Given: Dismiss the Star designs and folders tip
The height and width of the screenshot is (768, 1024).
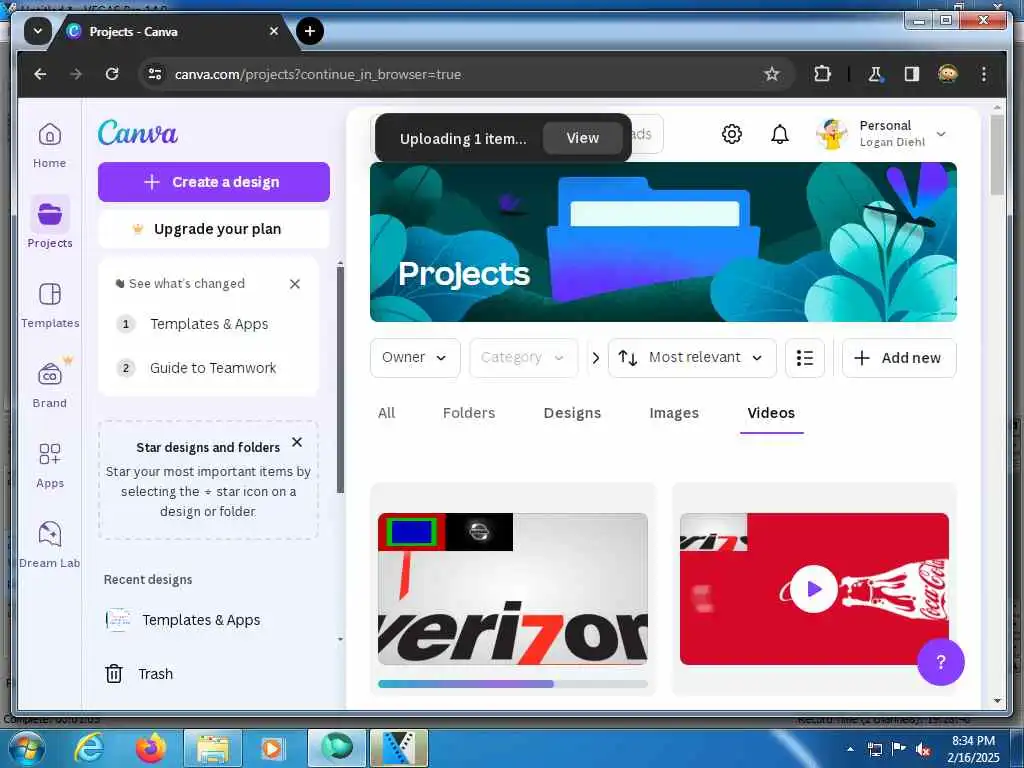Looking at the screenshot, I should click(x=296, y=442).
